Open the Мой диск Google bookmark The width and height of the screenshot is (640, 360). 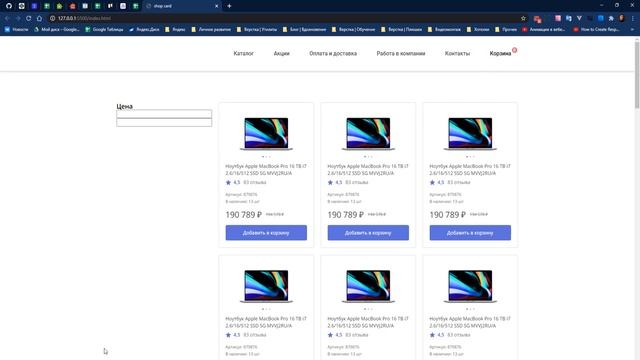coord(56,29)
